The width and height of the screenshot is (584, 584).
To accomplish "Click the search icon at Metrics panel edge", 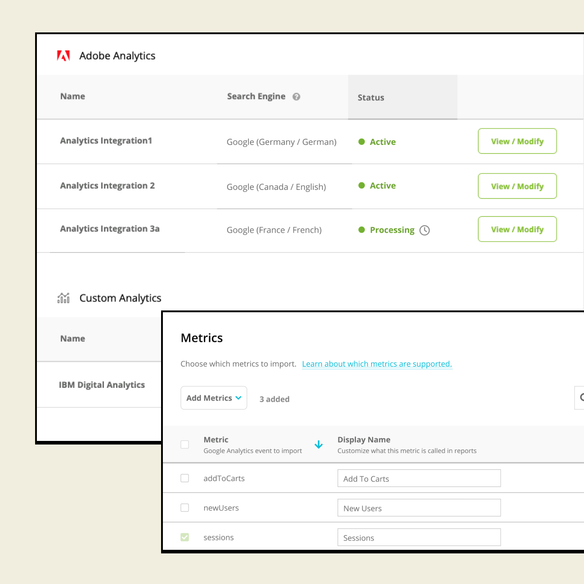I will (x=581, y=398).
